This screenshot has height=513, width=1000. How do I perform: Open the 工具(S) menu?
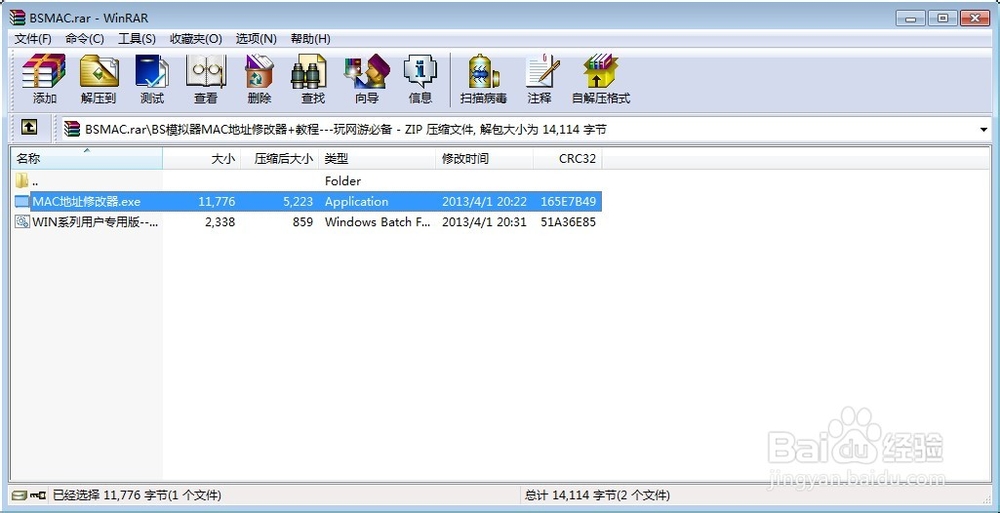pyautogui.click(x=137, y=39)
